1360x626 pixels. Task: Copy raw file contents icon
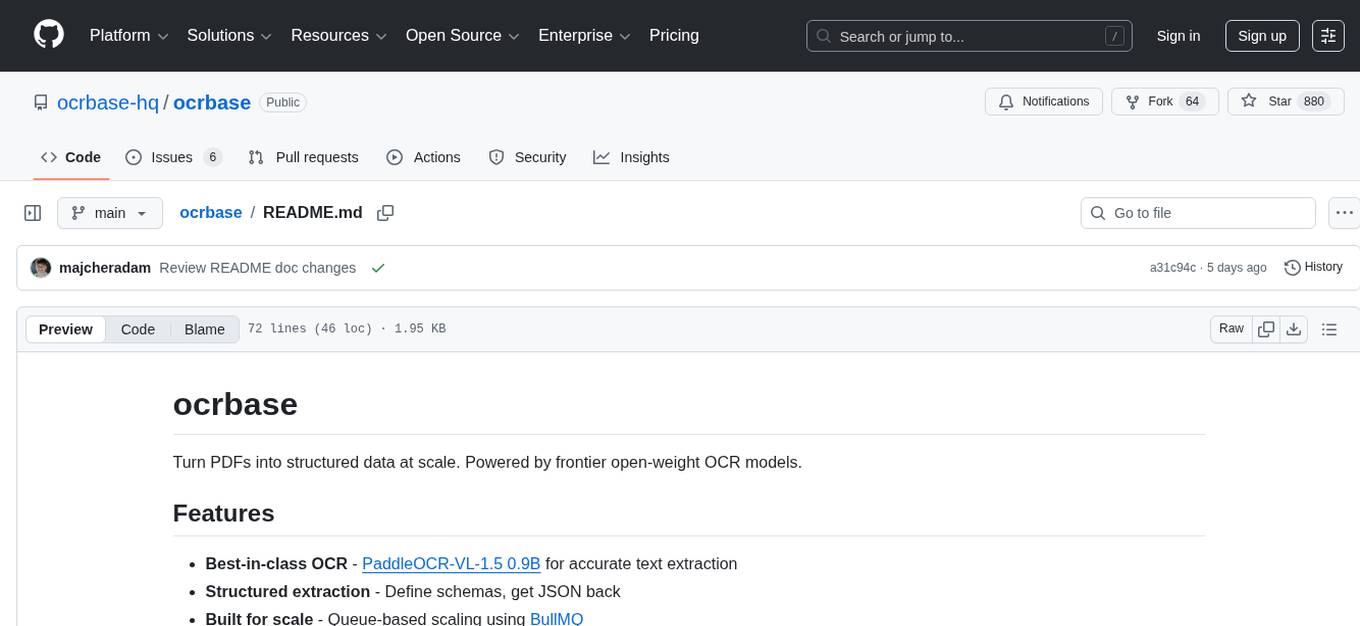[1266, 328]
